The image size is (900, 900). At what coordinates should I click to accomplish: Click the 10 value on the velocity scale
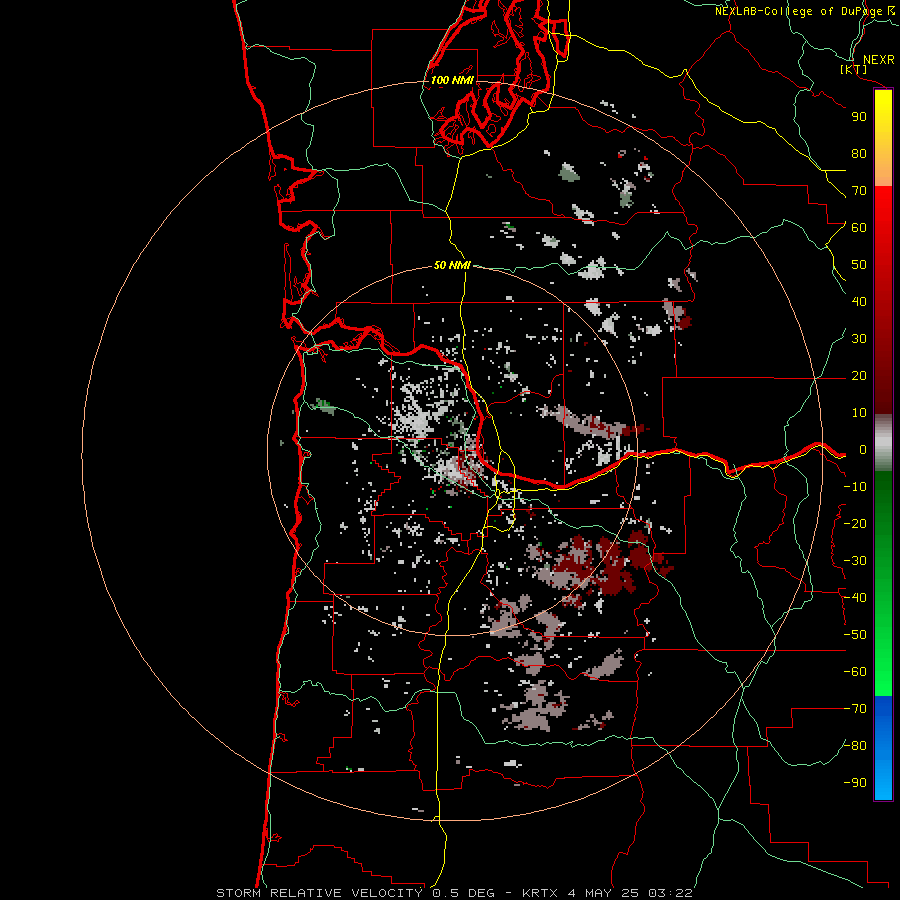(859, 413)
